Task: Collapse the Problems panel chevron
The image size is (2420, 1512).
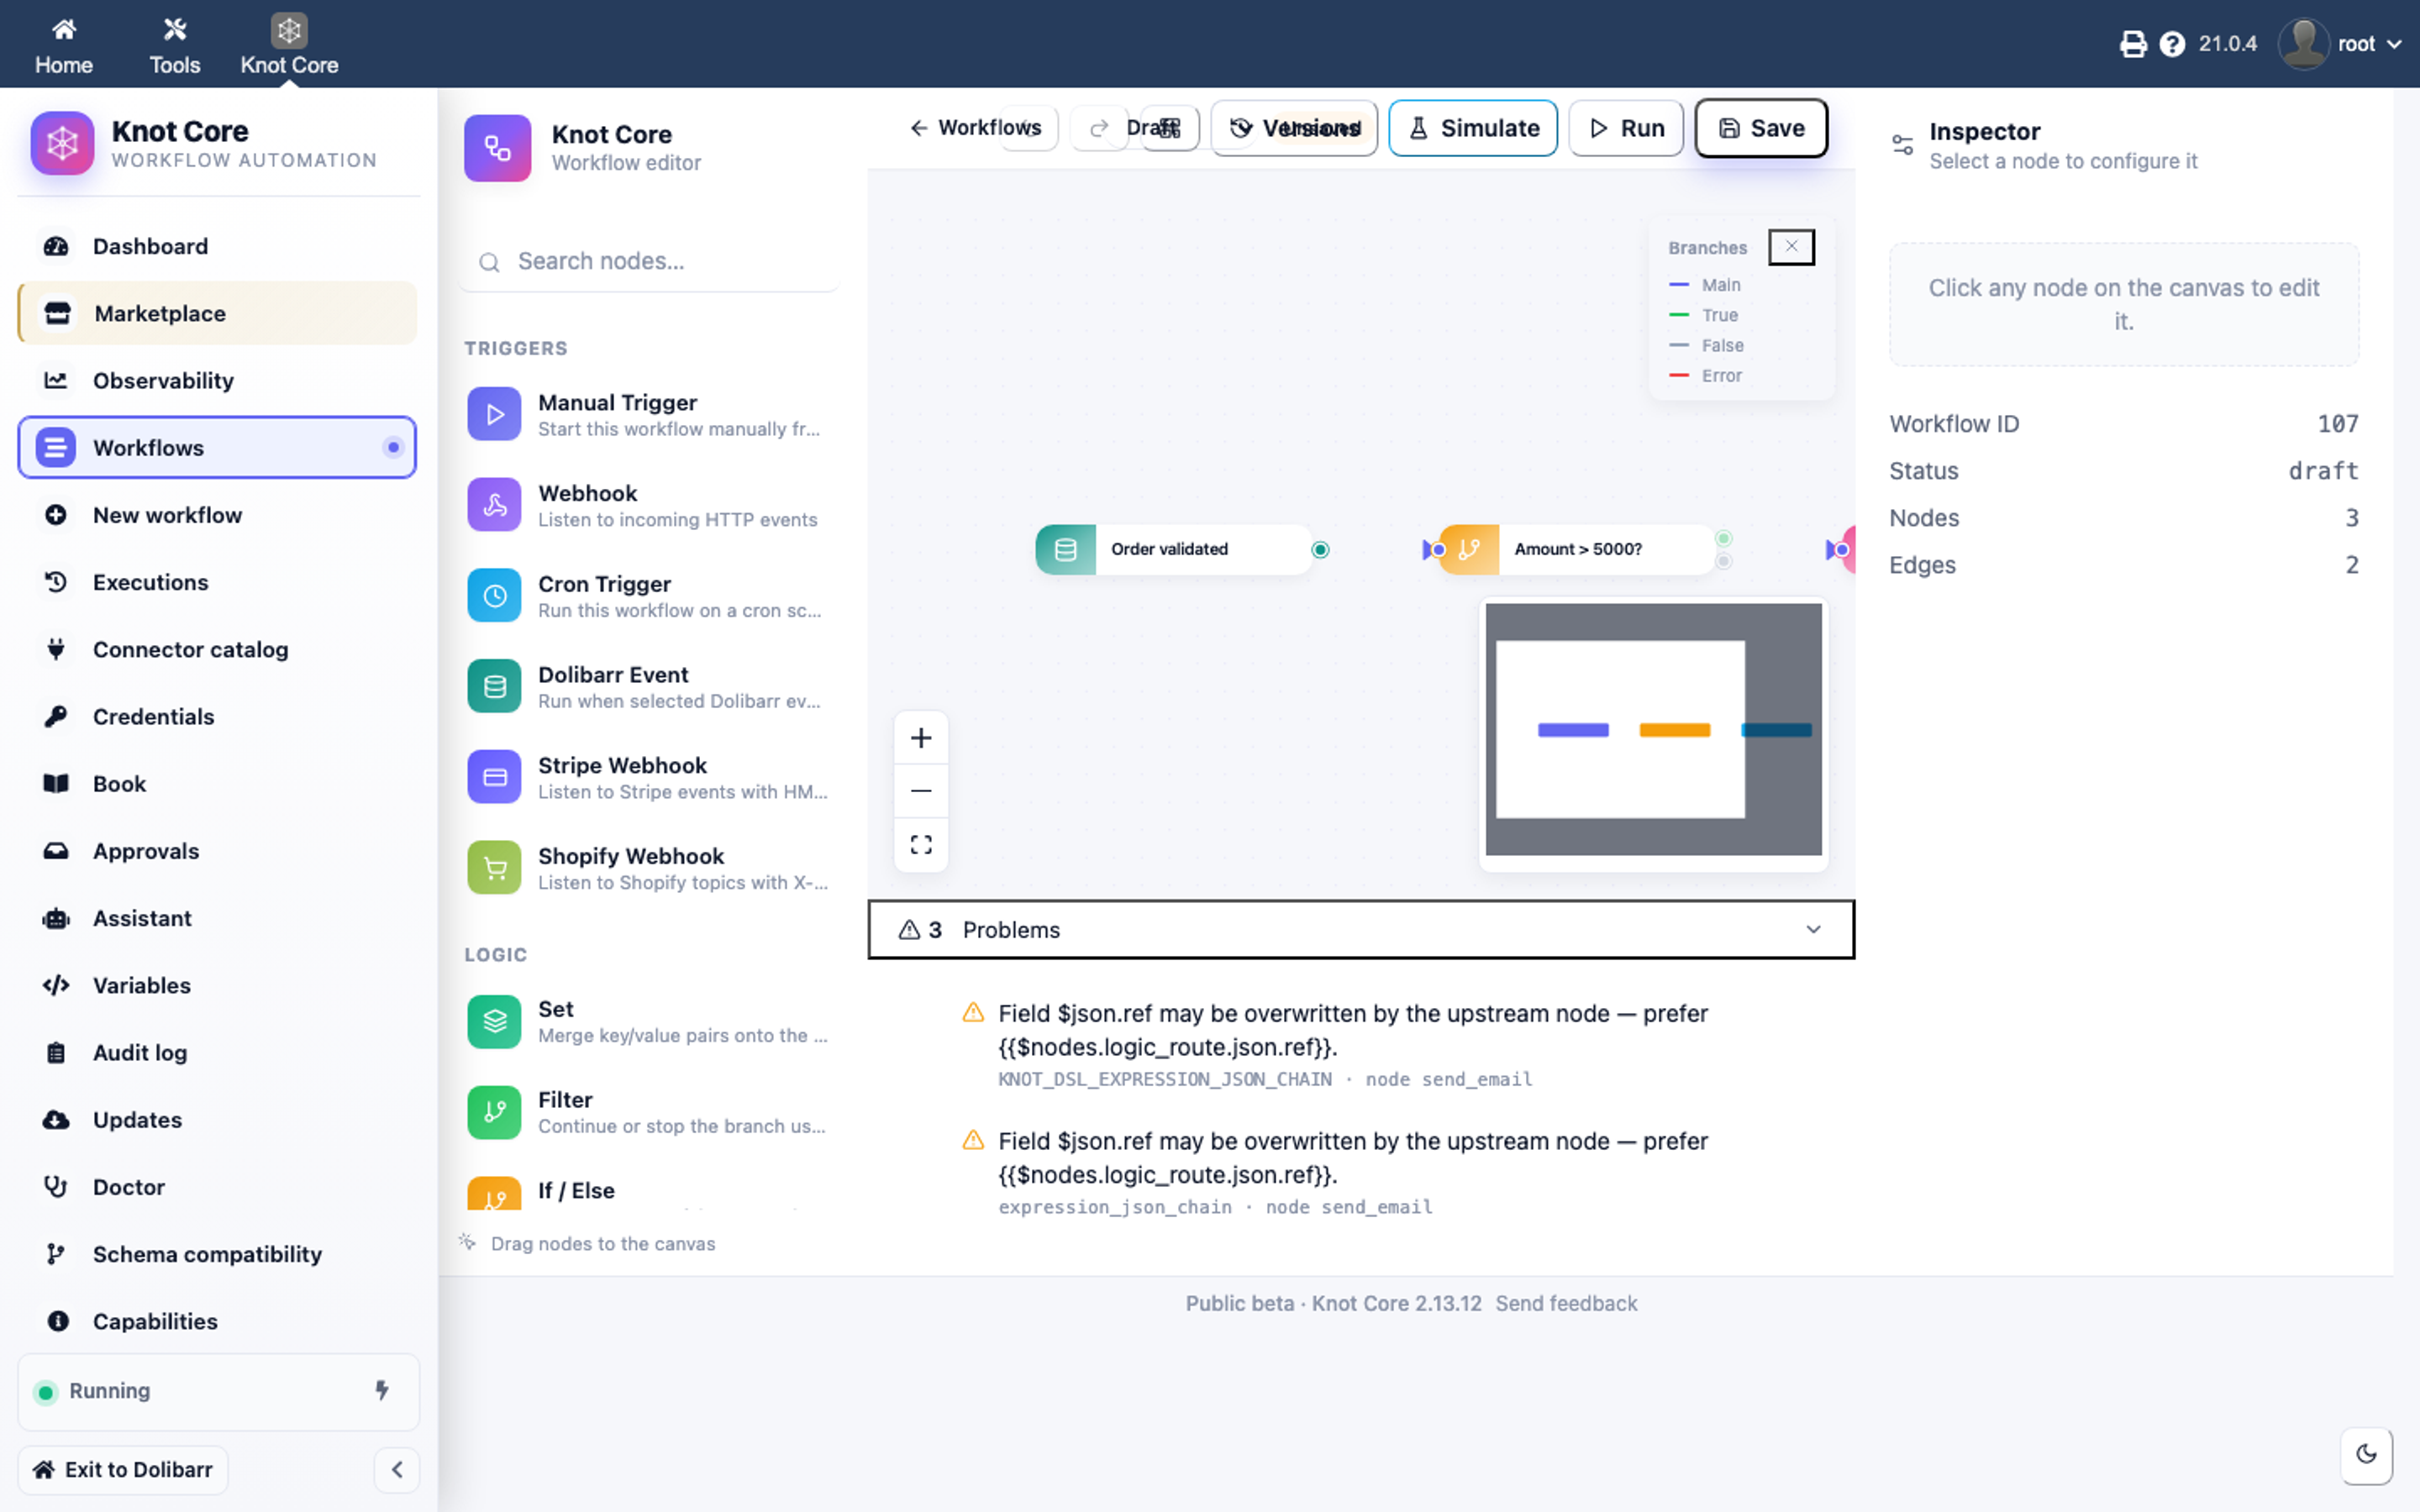Action: (1813, 929)
